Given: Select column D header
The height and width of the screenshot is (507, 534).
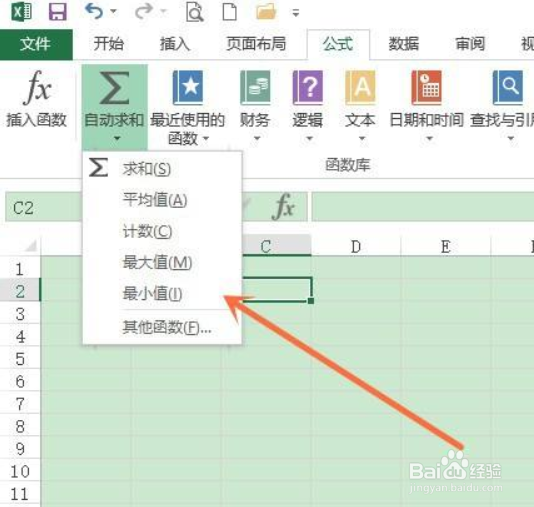Looking at the screenshot, I should [356, 246].
